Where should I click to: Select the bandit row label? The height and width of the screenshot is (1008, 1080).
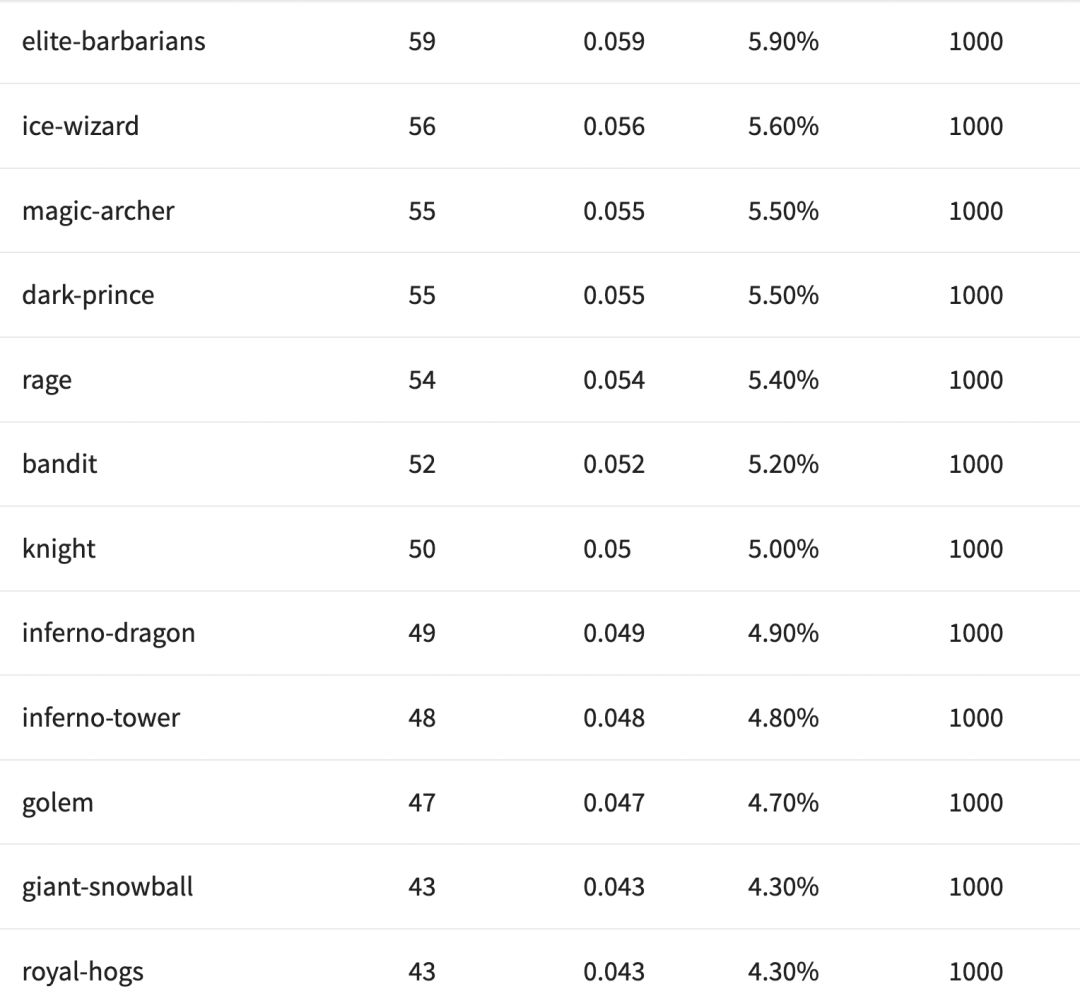(60, 464)
